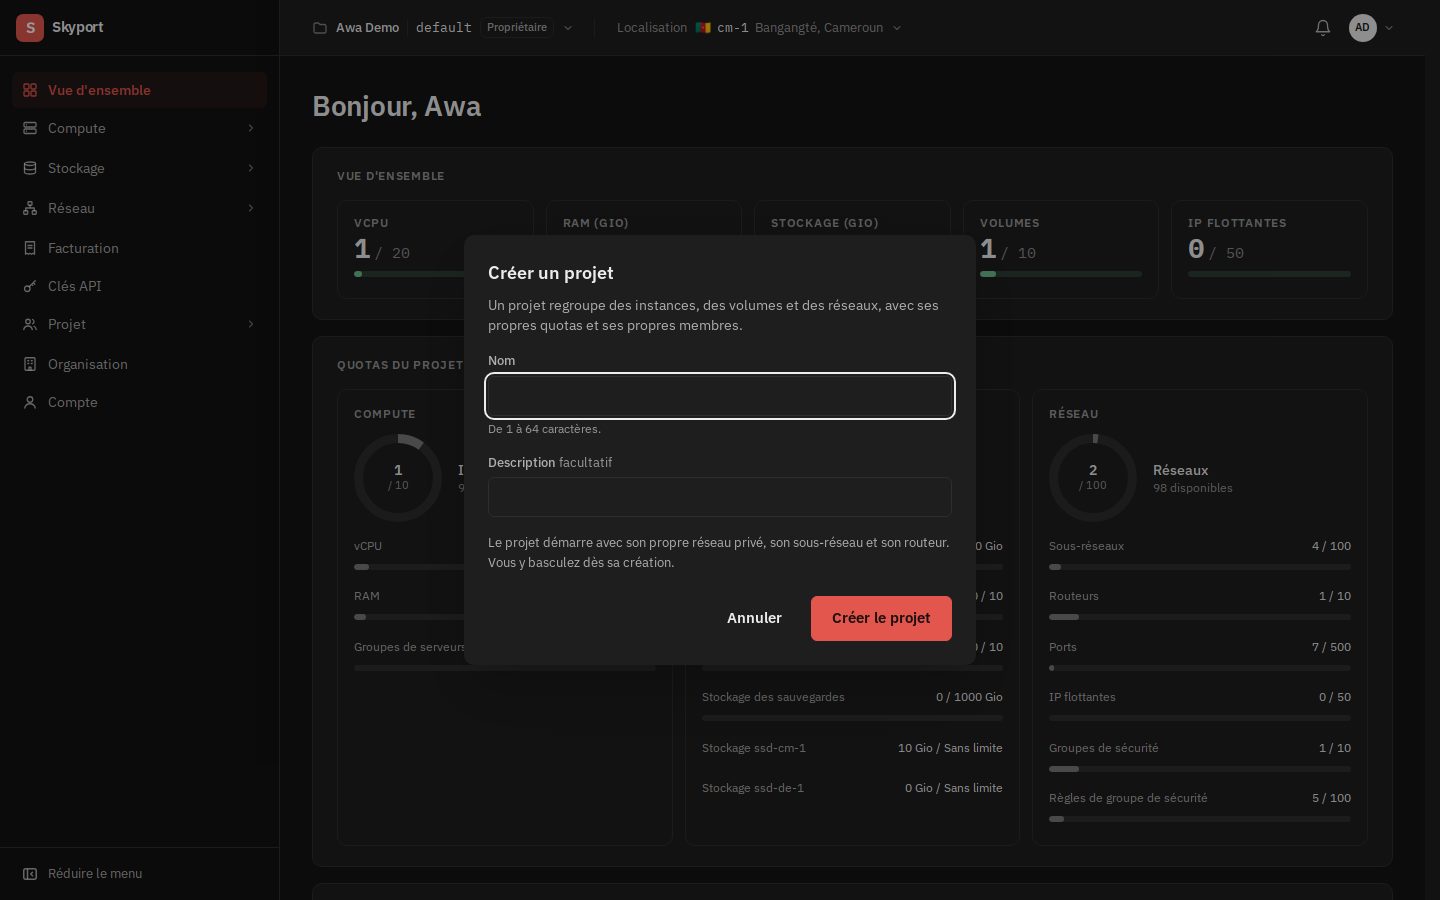Click the Créer le projet button

881,618
